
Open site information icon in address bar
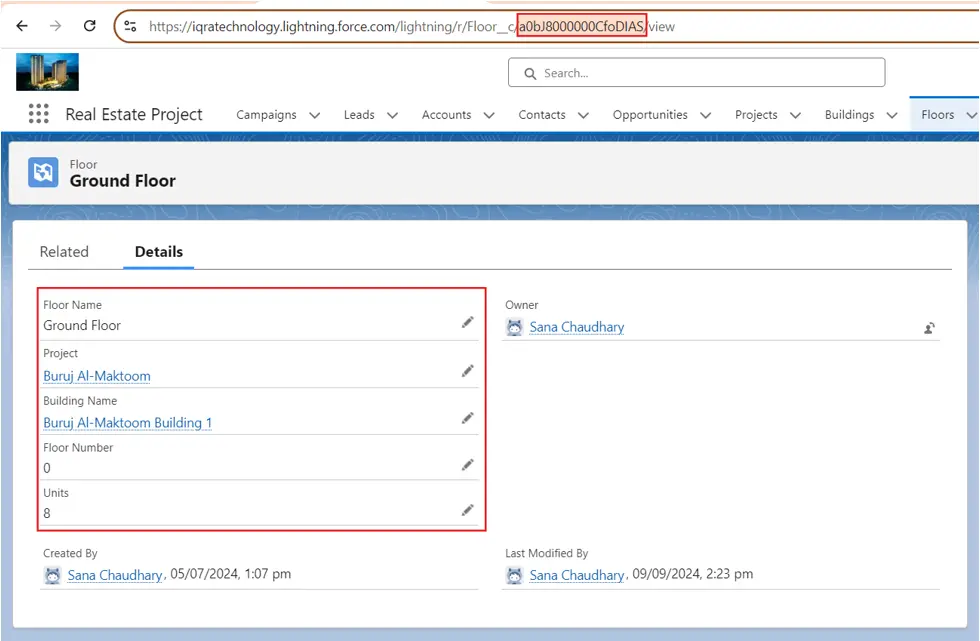point(130,26)
